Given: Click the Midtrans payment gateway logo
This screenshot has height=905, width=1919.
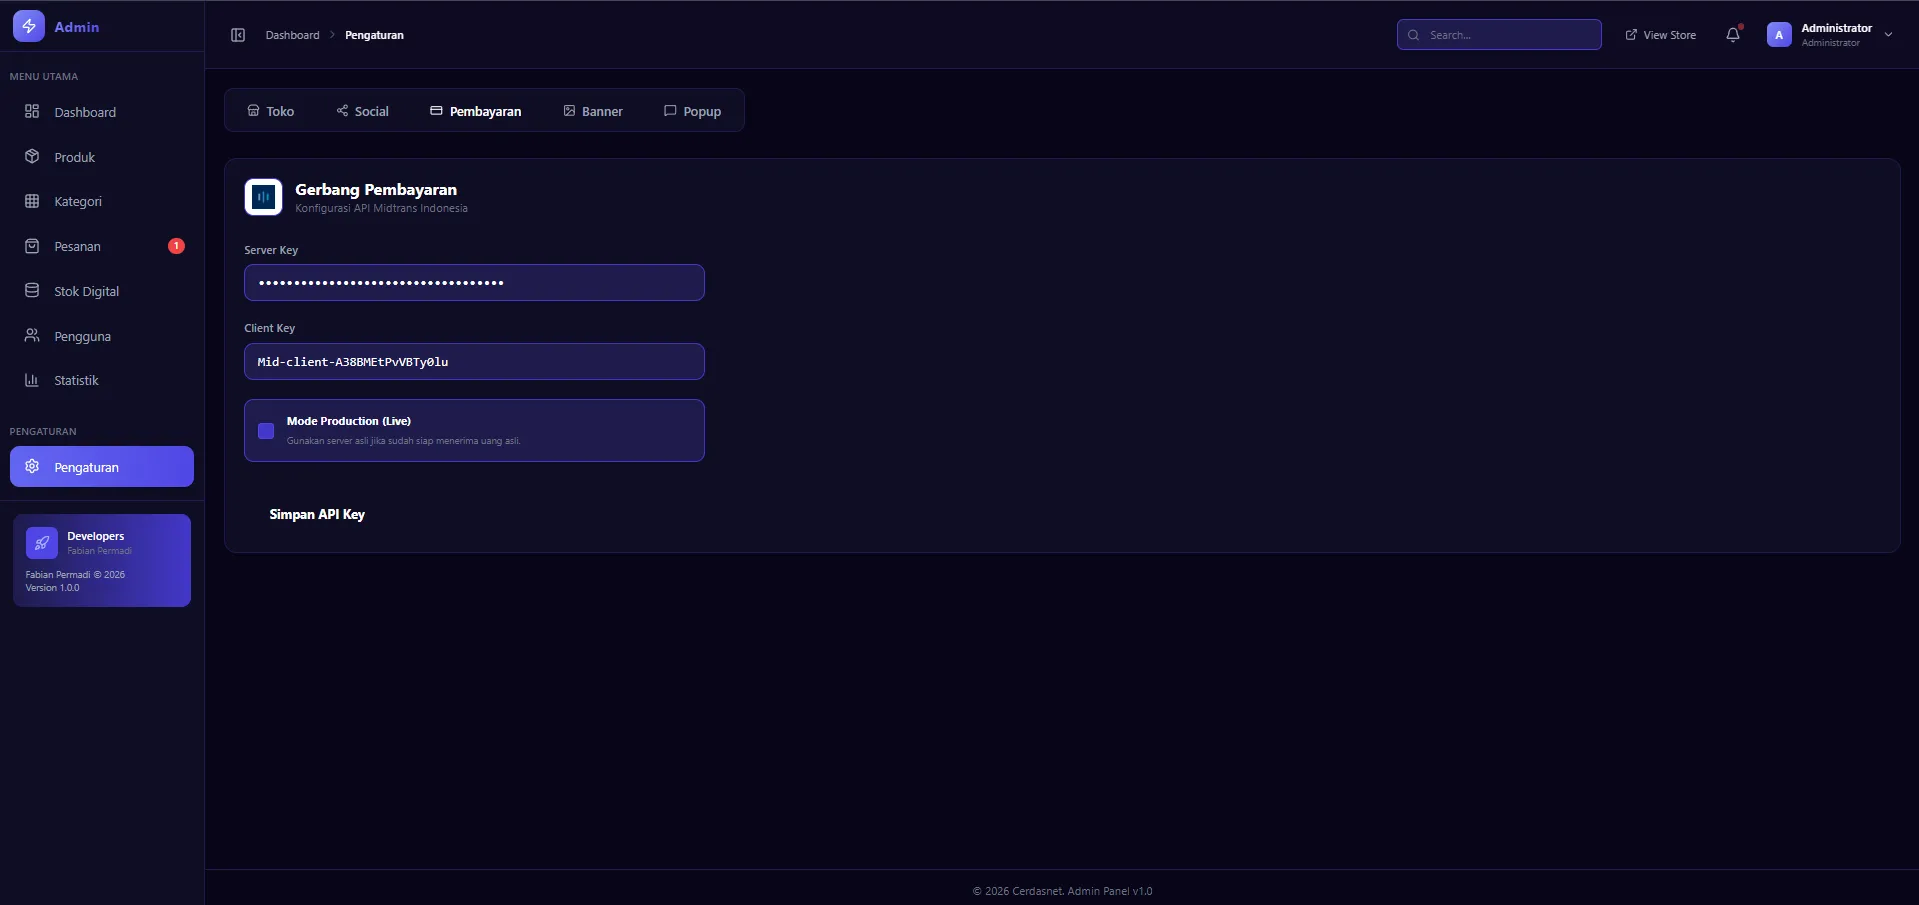Looking at the screenshot, I should tap(263, 197).
